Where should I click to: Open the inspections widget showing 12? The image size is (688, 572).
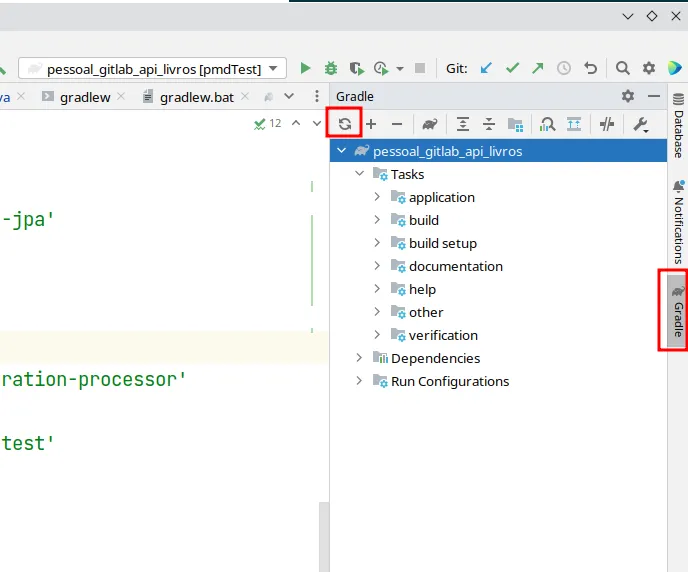pyautogui.click(x=268, y=124)
